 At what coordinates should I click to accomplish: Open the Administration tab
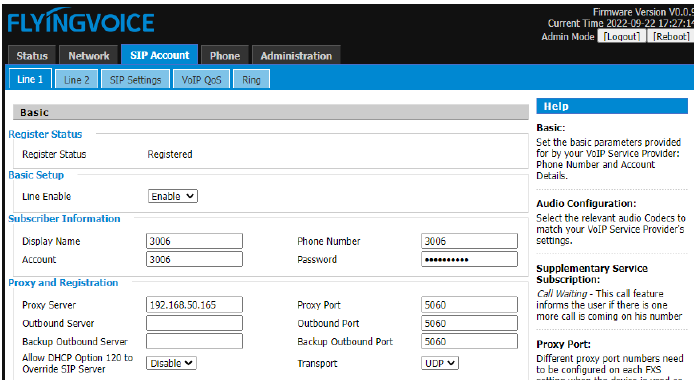[296, 56]
